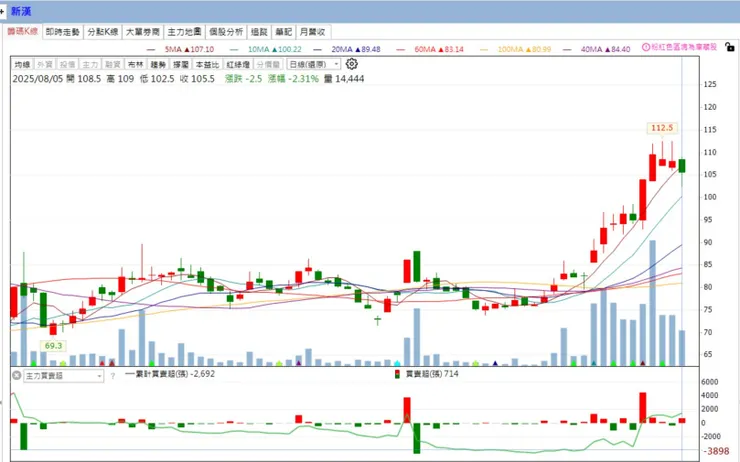Toggle the 紅綠燈 overlay button
Image resolution: width=740 pixels, height=462 pixels.
pos(238,64)
